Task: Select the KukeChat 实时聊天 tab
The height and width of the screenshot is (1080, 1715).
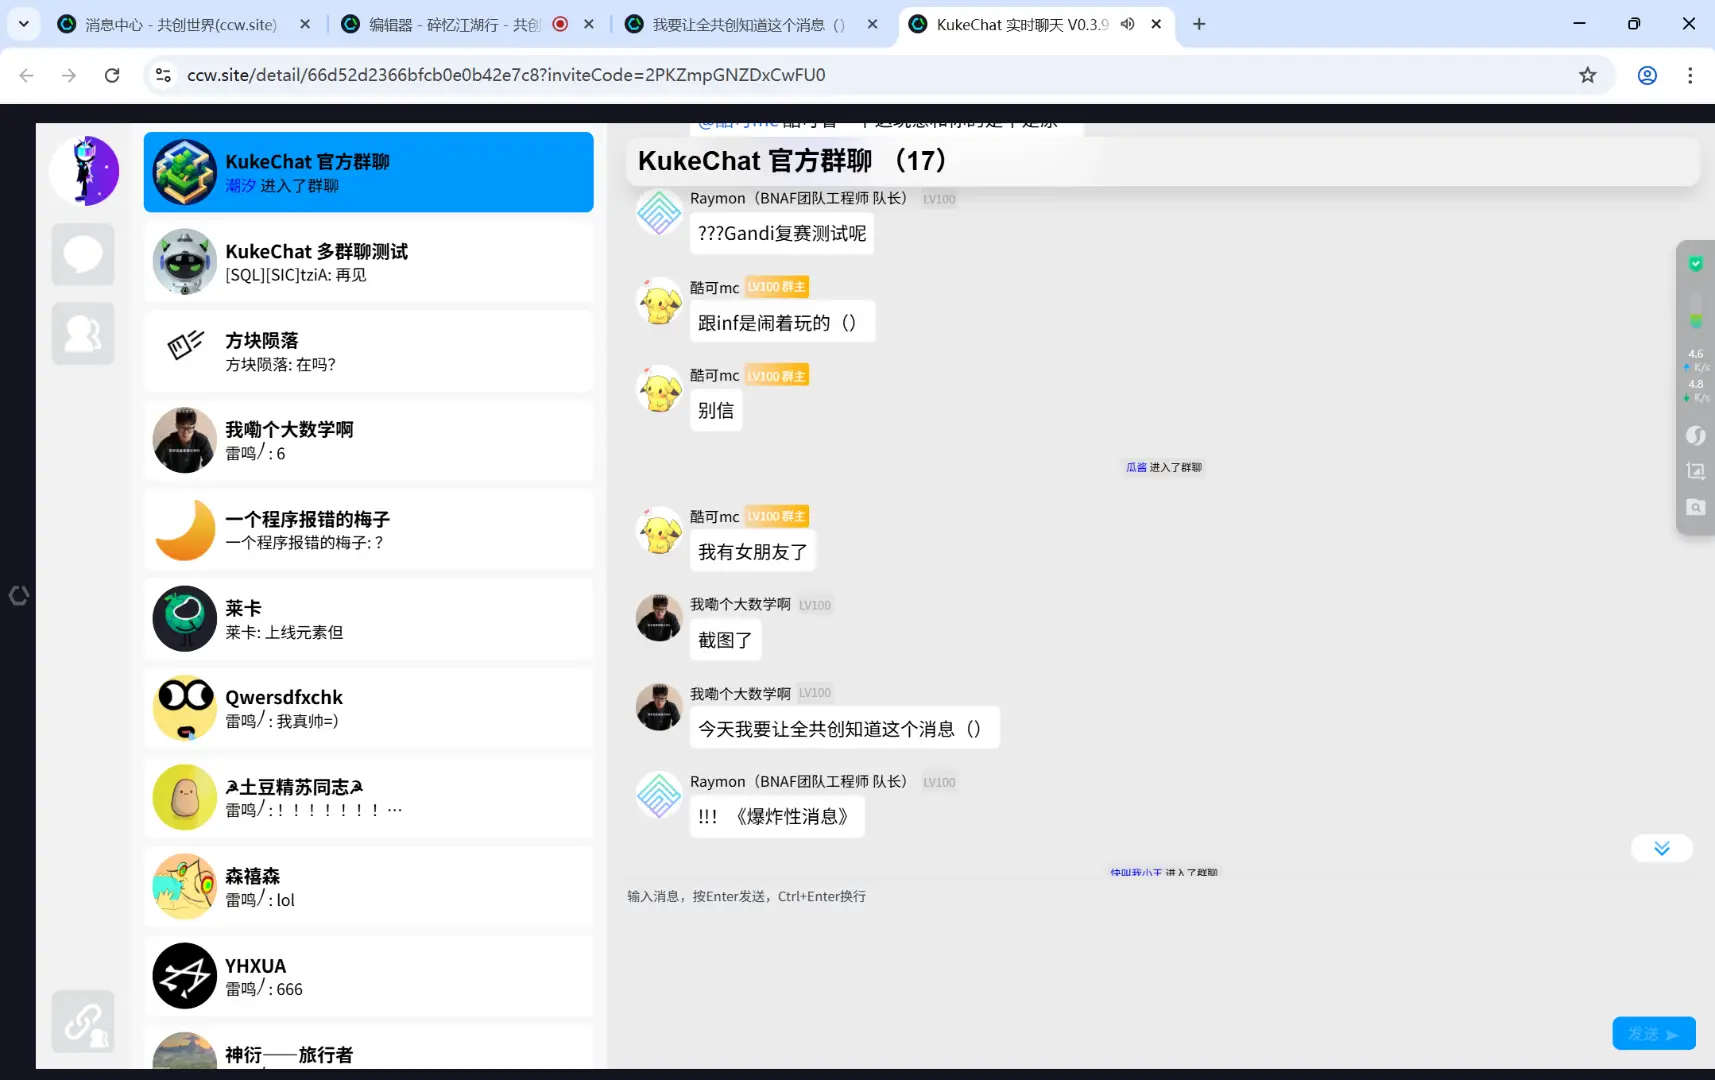Action: (1022, 24)
